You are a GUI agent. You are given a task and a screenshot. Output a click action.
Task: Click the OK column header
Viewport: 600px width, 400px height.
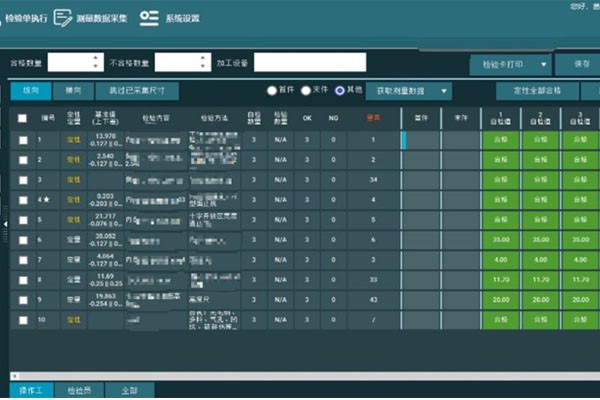point(307,118)
